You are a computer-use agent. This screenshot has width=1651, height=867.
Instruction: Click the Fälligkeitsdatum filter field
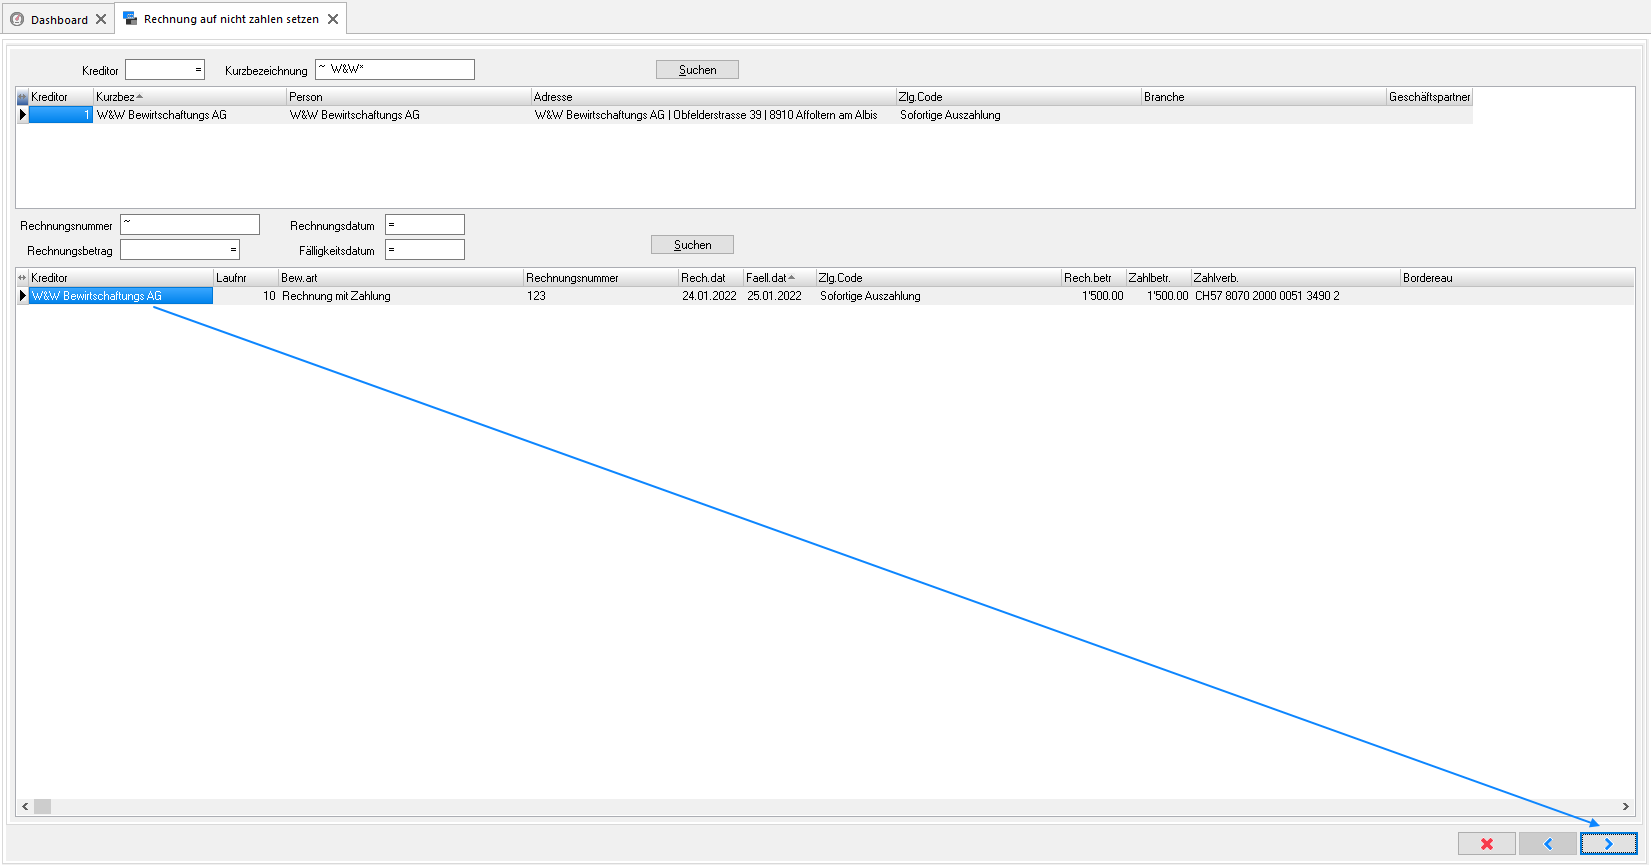(x=425, y=250)
